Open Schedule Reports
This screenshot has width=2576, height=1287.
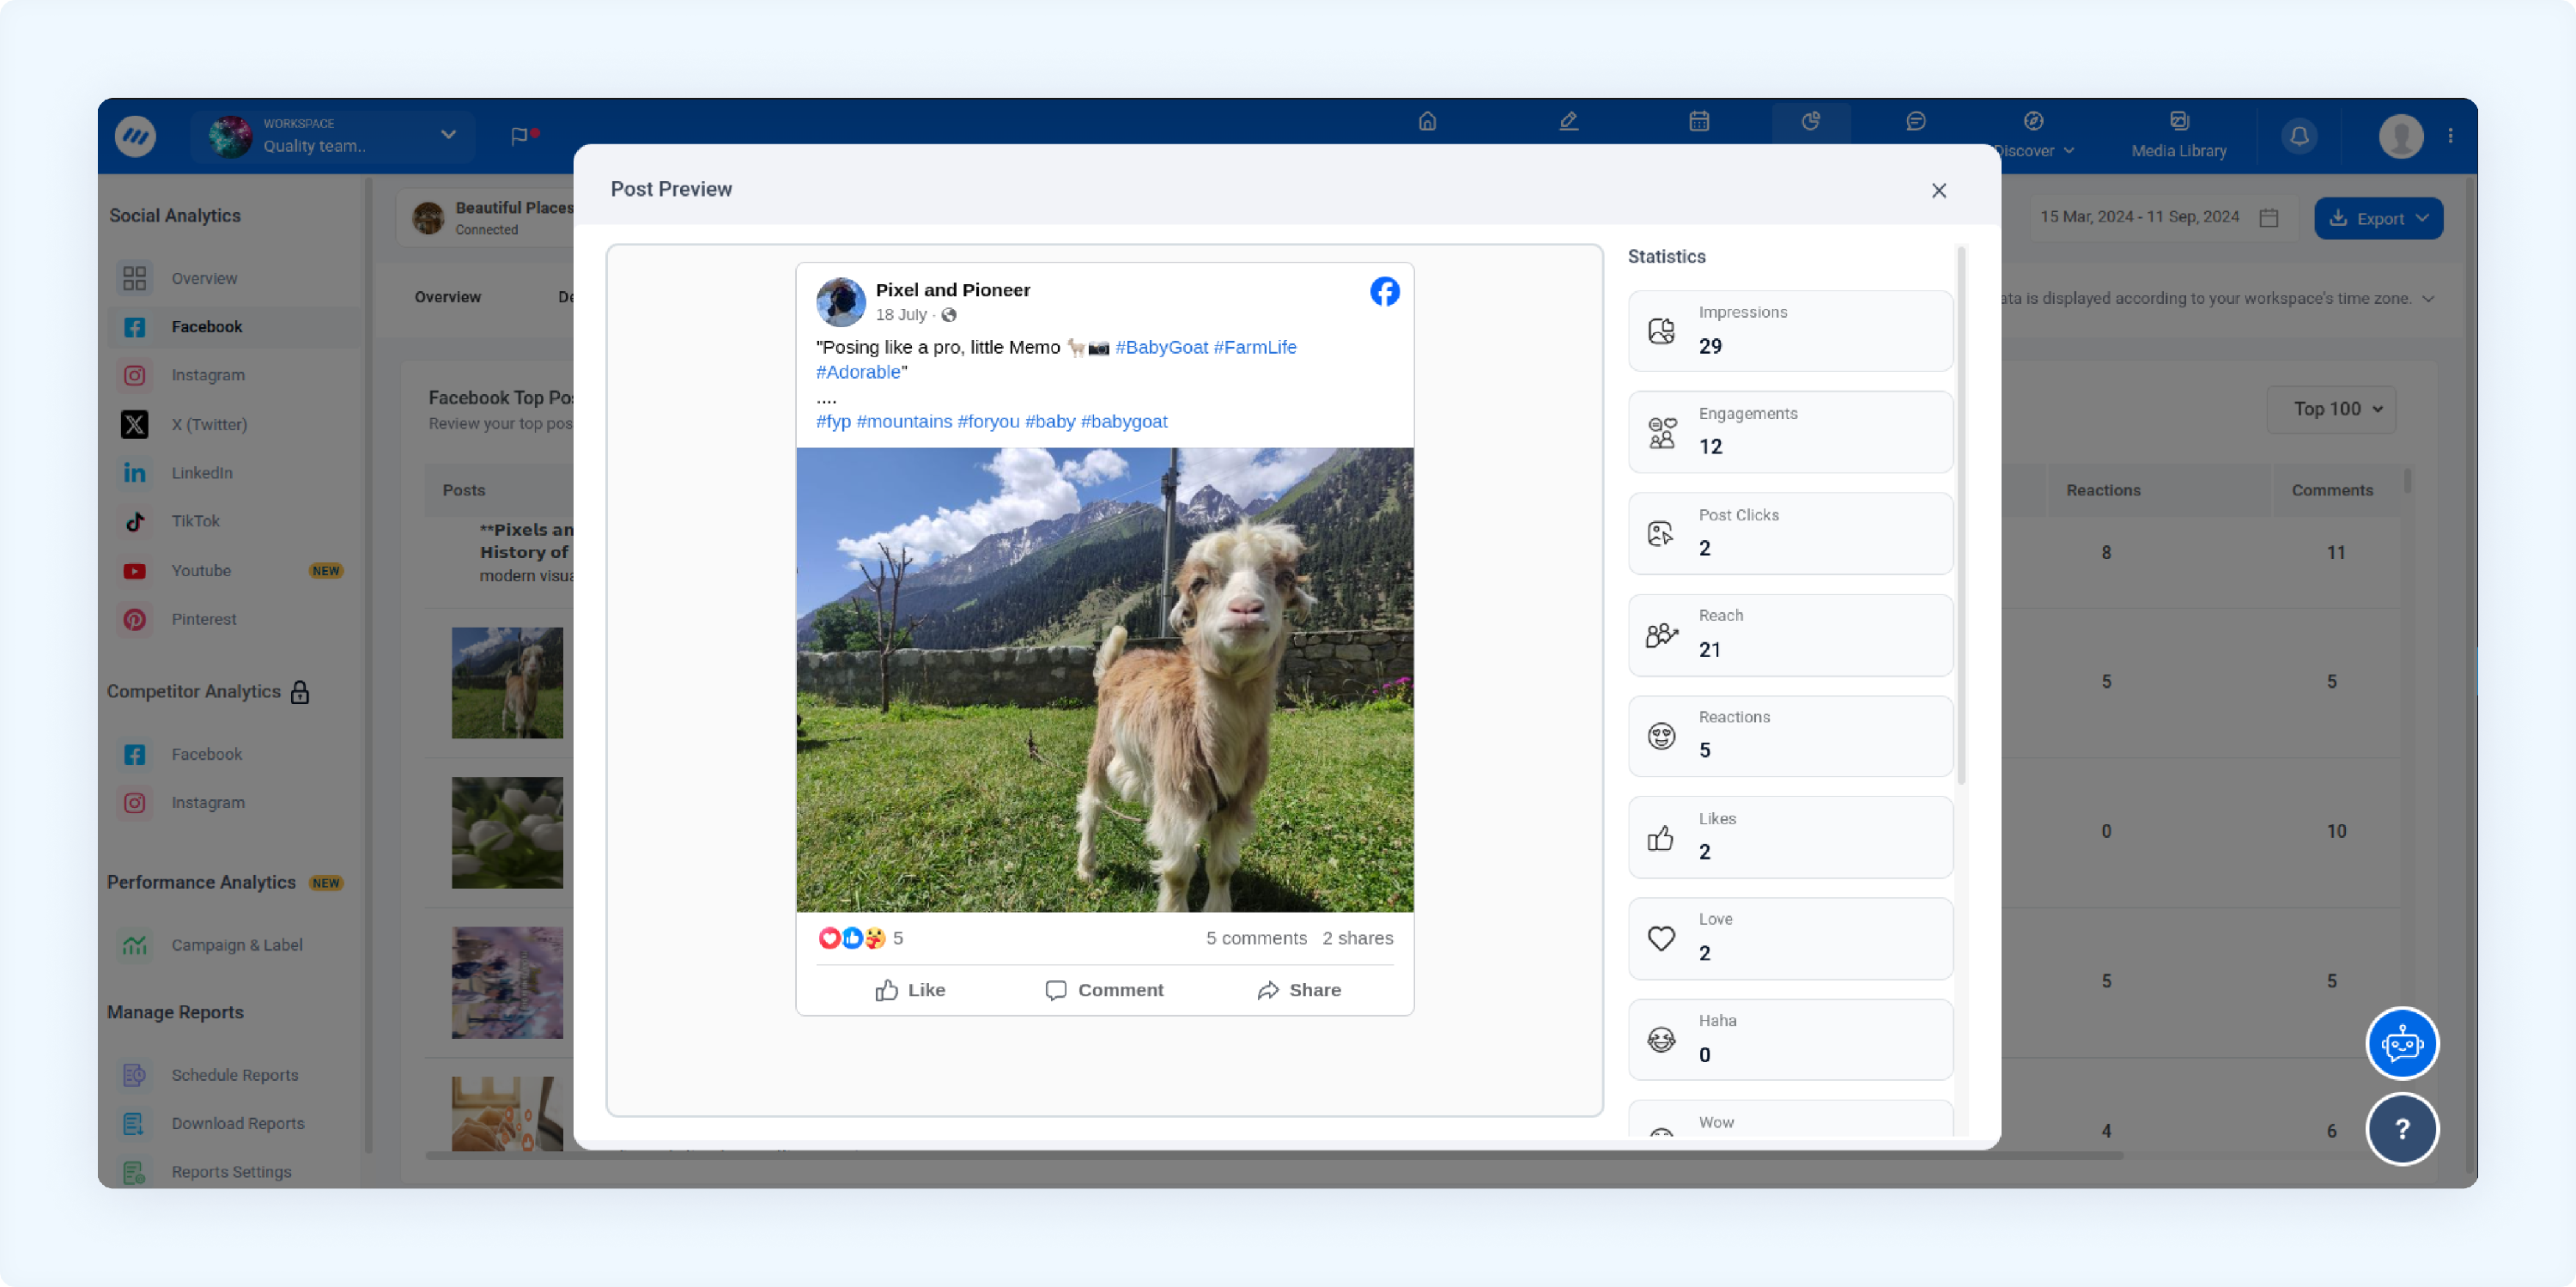point(234,1075)
